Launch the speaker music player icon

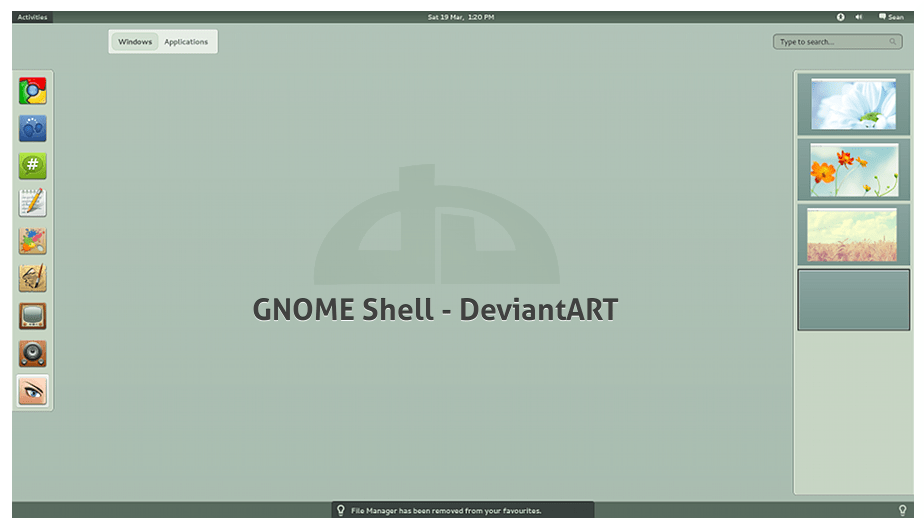[x=32, y=353]
